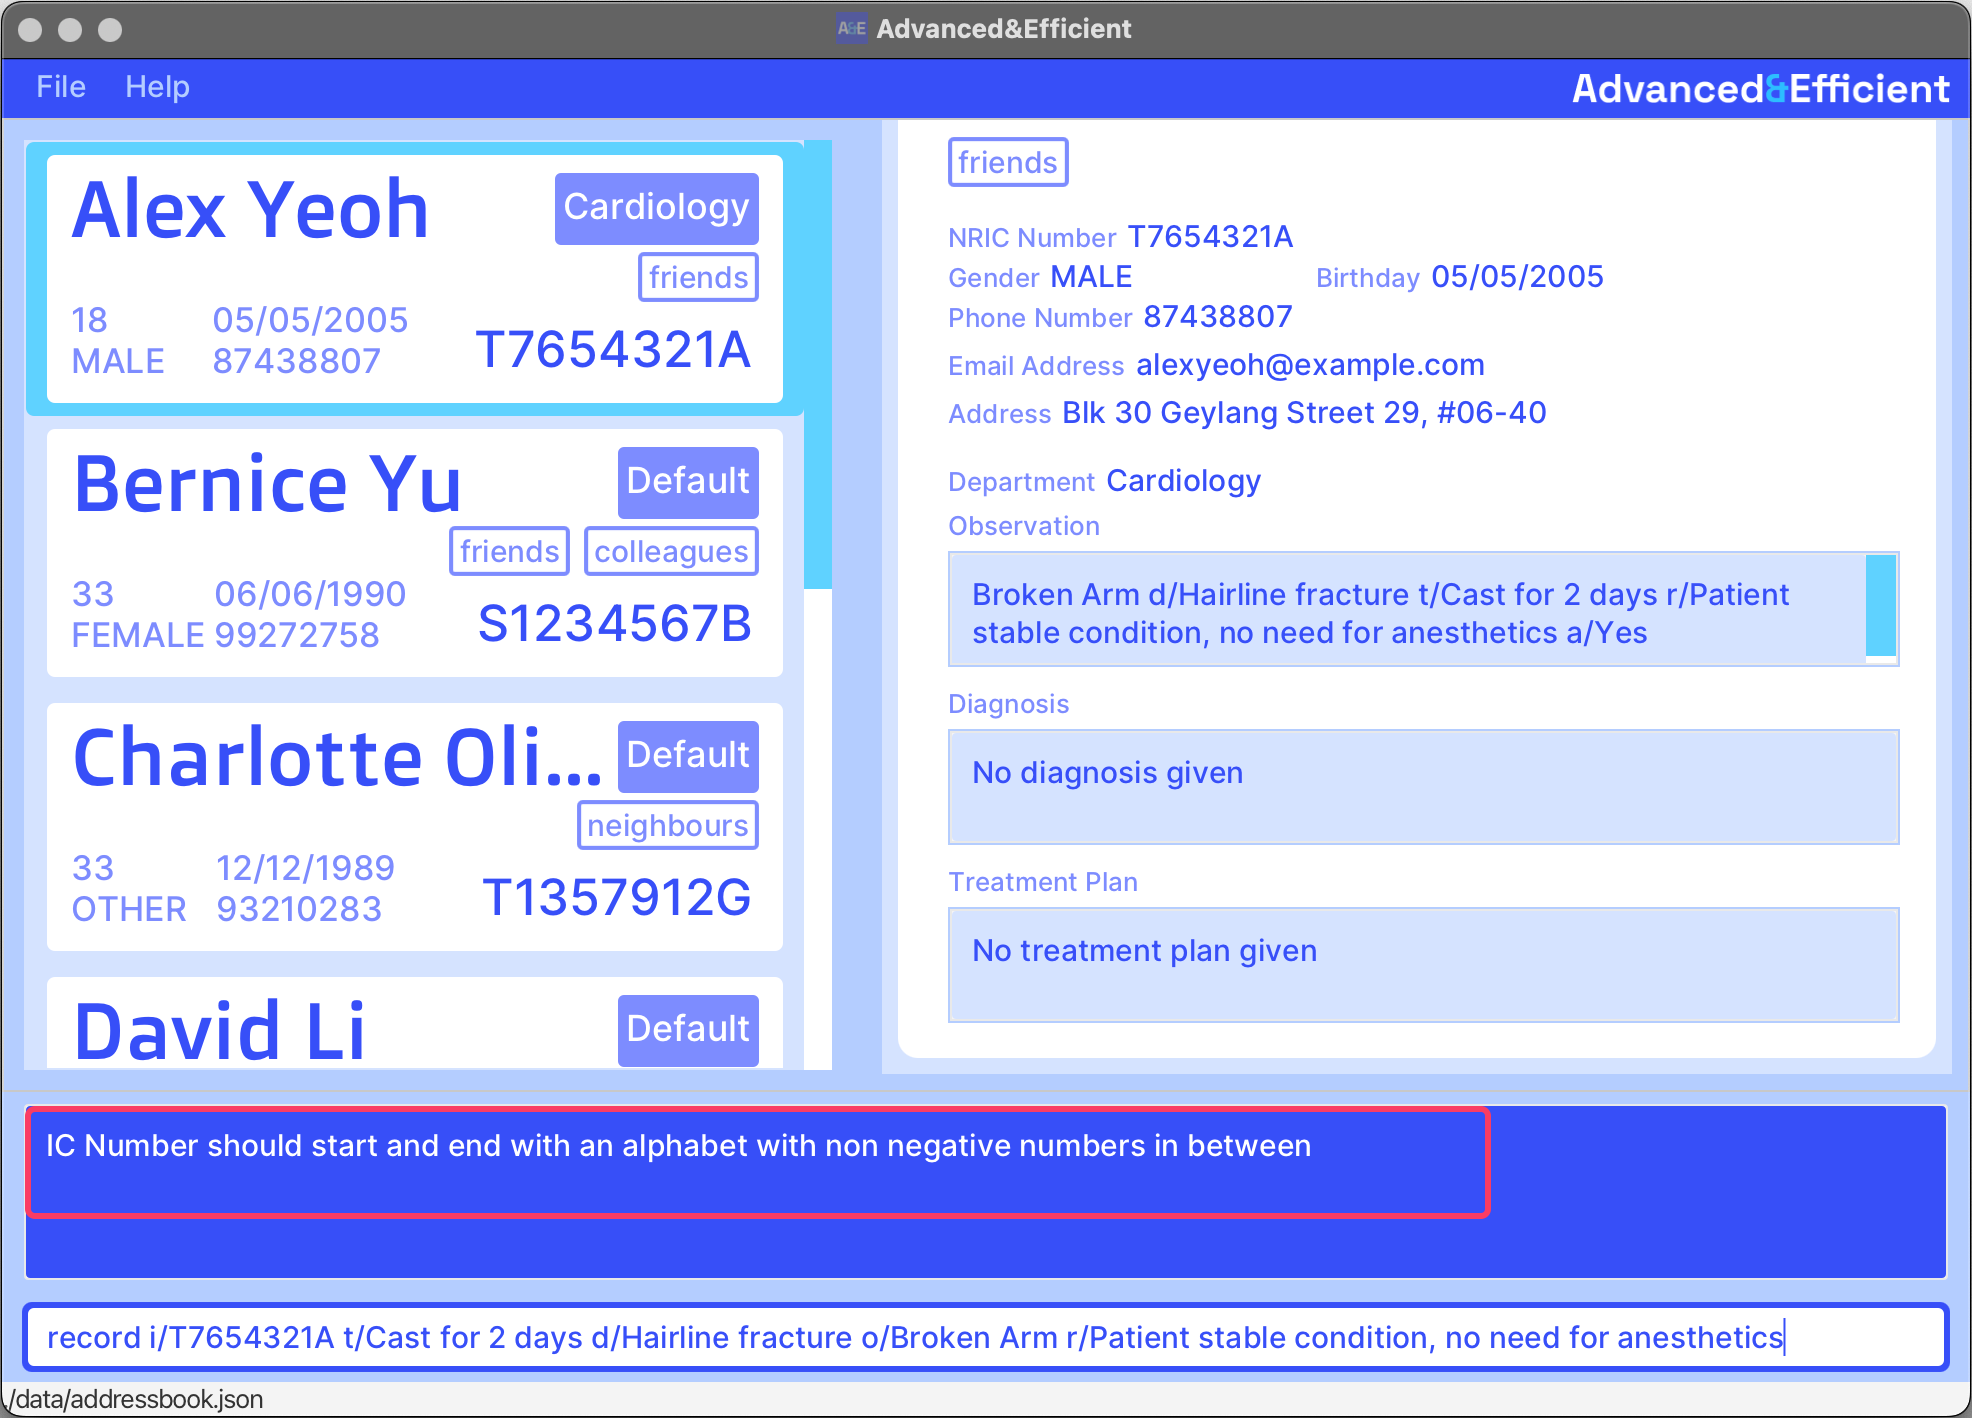Click the Observation box scrollbar thumb
Viewport: 1972px width, 1418px height.
point(1880,605)
